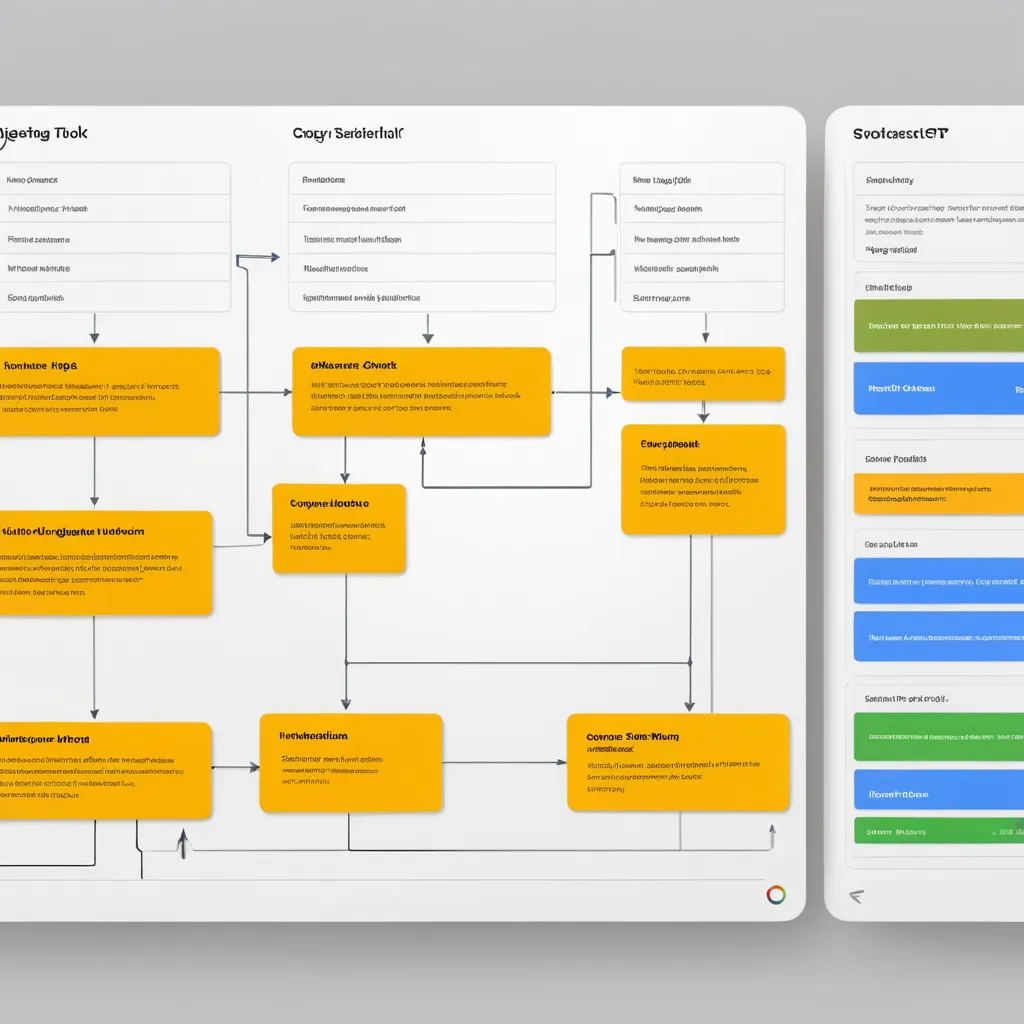
Task: Select the yellow node left of 'Ilocteheatiom'
Action: [104, 771]
